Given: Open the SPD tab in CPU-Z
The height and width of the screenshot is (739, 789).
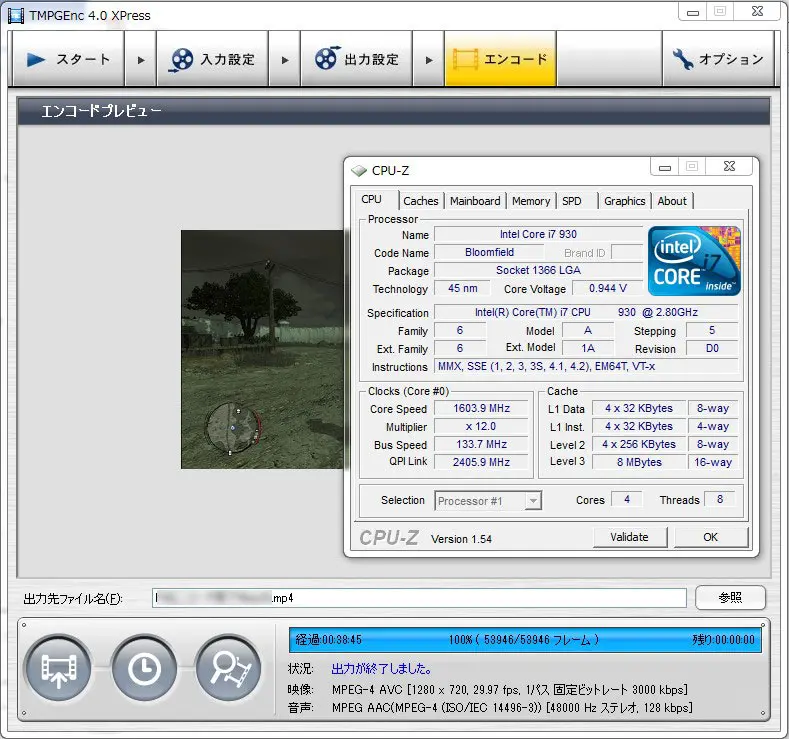Looking at the screenshot, I should pyautogui.click(x=572, y=201).
